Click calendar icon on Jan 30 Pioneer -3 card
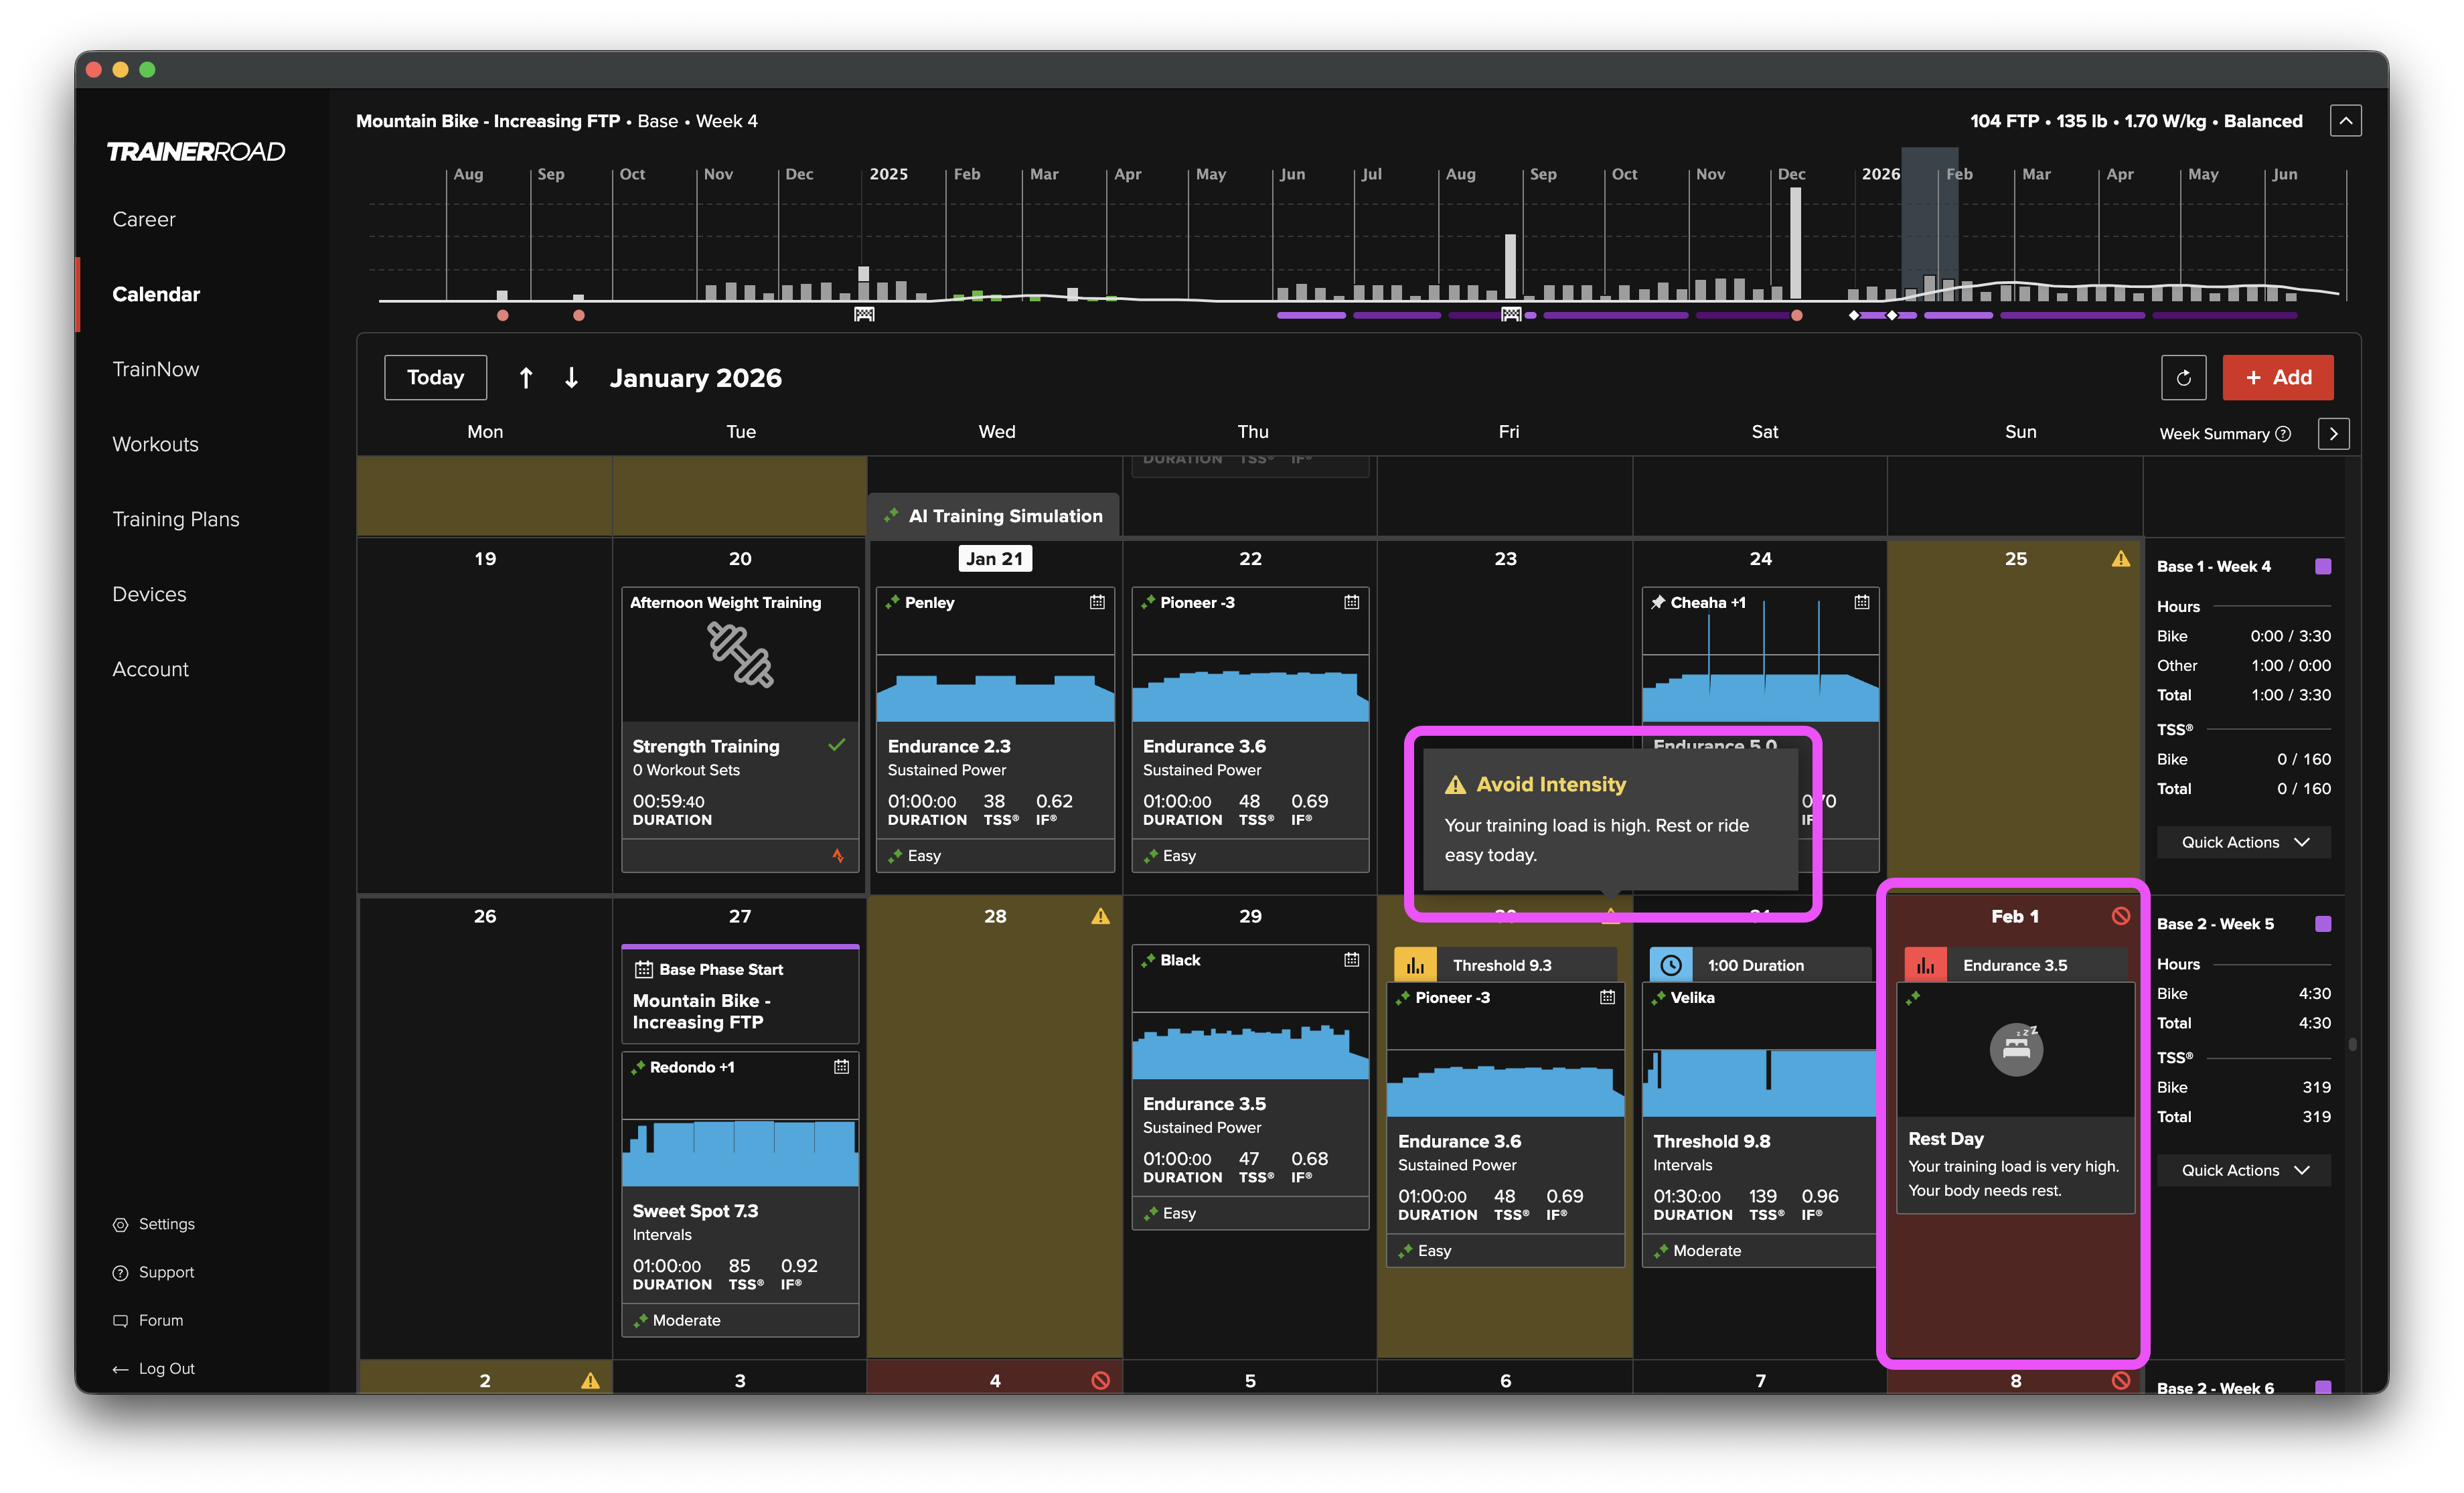This screenshot has height=1493, width=2464. 1607,997
